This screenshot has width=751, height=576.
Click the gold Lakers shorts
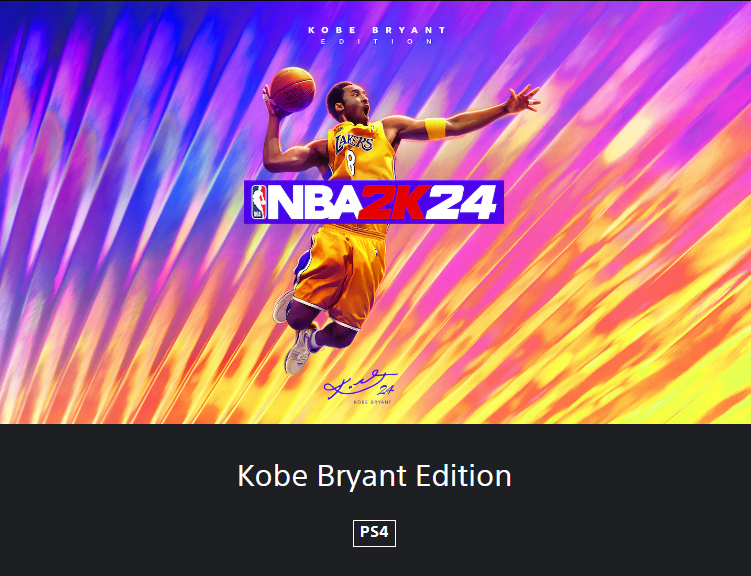pyautogui.click(x=340, y=275)
